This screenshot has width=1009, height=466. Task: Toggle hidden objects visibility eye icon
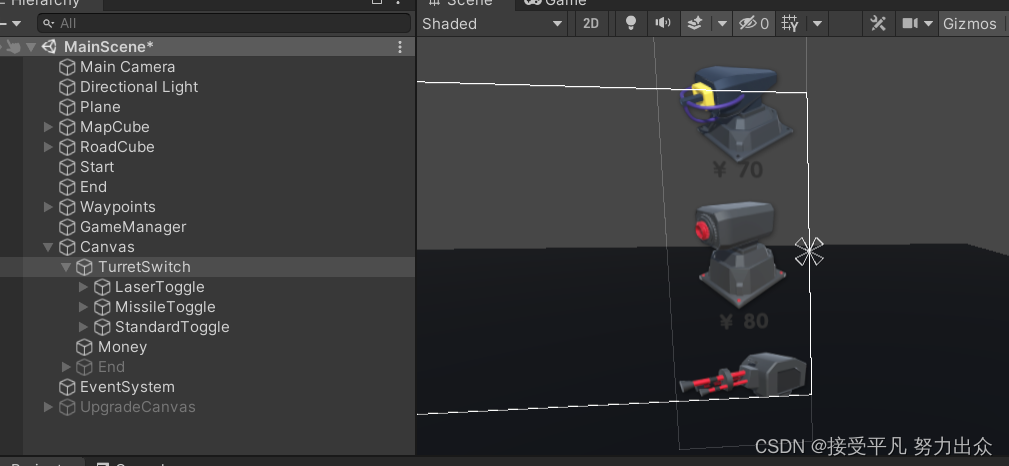(x=747, y=24)
